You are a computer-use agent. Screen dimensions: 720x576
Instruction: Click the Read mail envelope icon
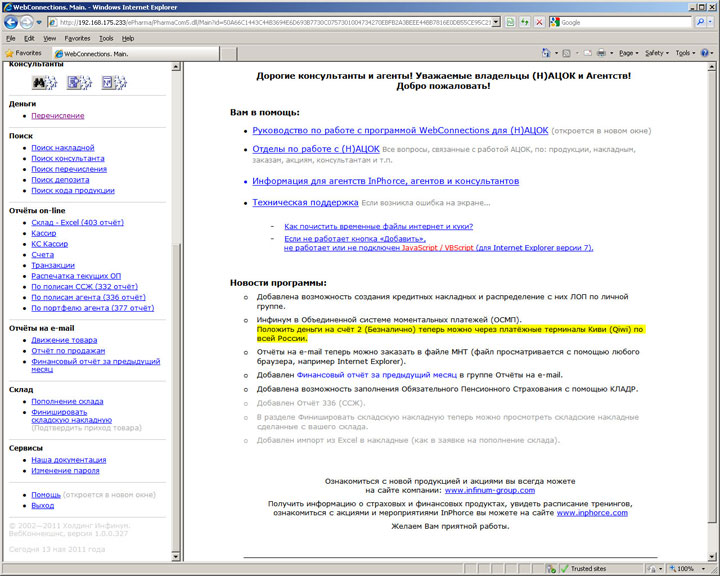587,53
